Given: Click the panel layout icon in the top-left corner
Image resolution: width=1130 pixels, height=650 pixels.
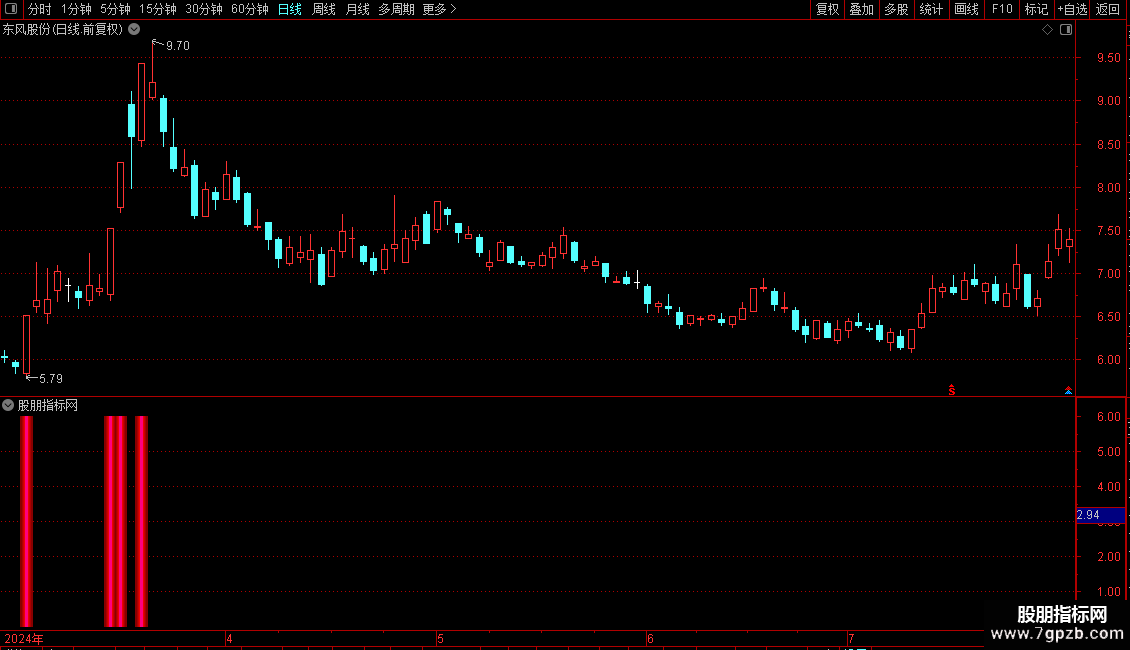Looking at the screenshot, I should coord(11,9).
